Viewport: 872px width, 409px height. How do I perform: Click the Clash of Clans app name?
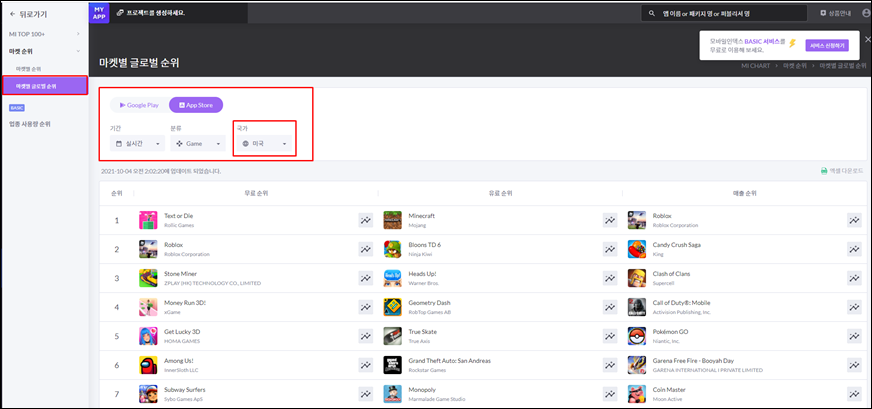tap(671, 274)
